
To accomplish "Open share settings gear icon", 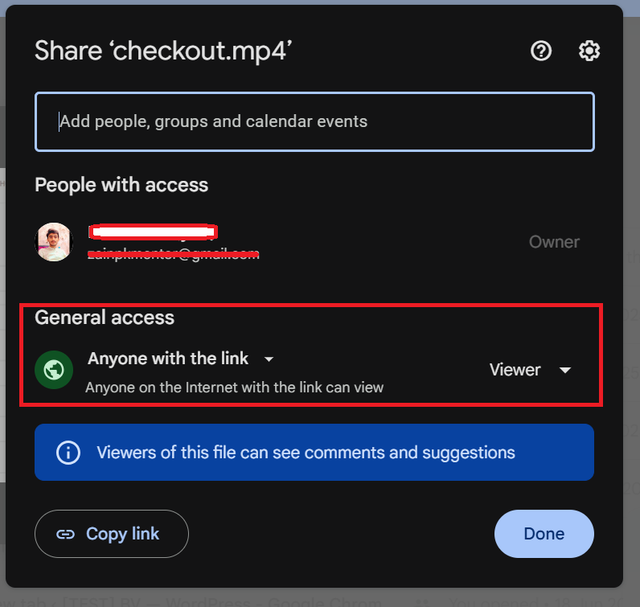I will pyautogui.click(x=589, y=51).
